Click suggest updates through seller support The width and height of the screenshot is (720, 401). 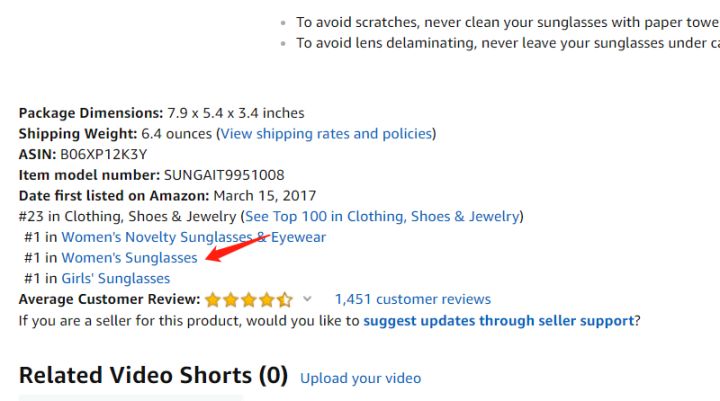click(x=498, y=320)
